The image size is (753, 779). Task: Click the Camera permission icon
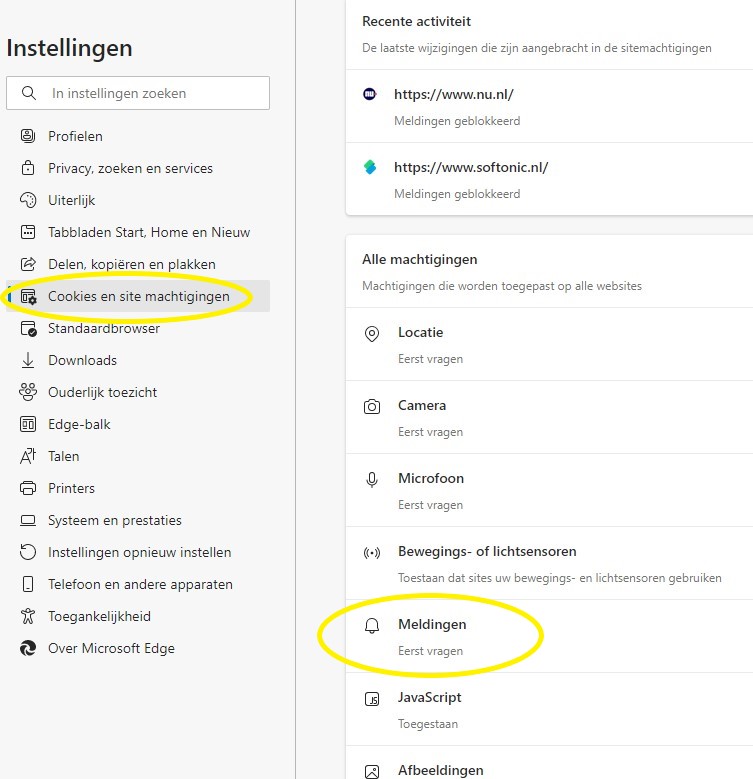(x=372, y=407)
